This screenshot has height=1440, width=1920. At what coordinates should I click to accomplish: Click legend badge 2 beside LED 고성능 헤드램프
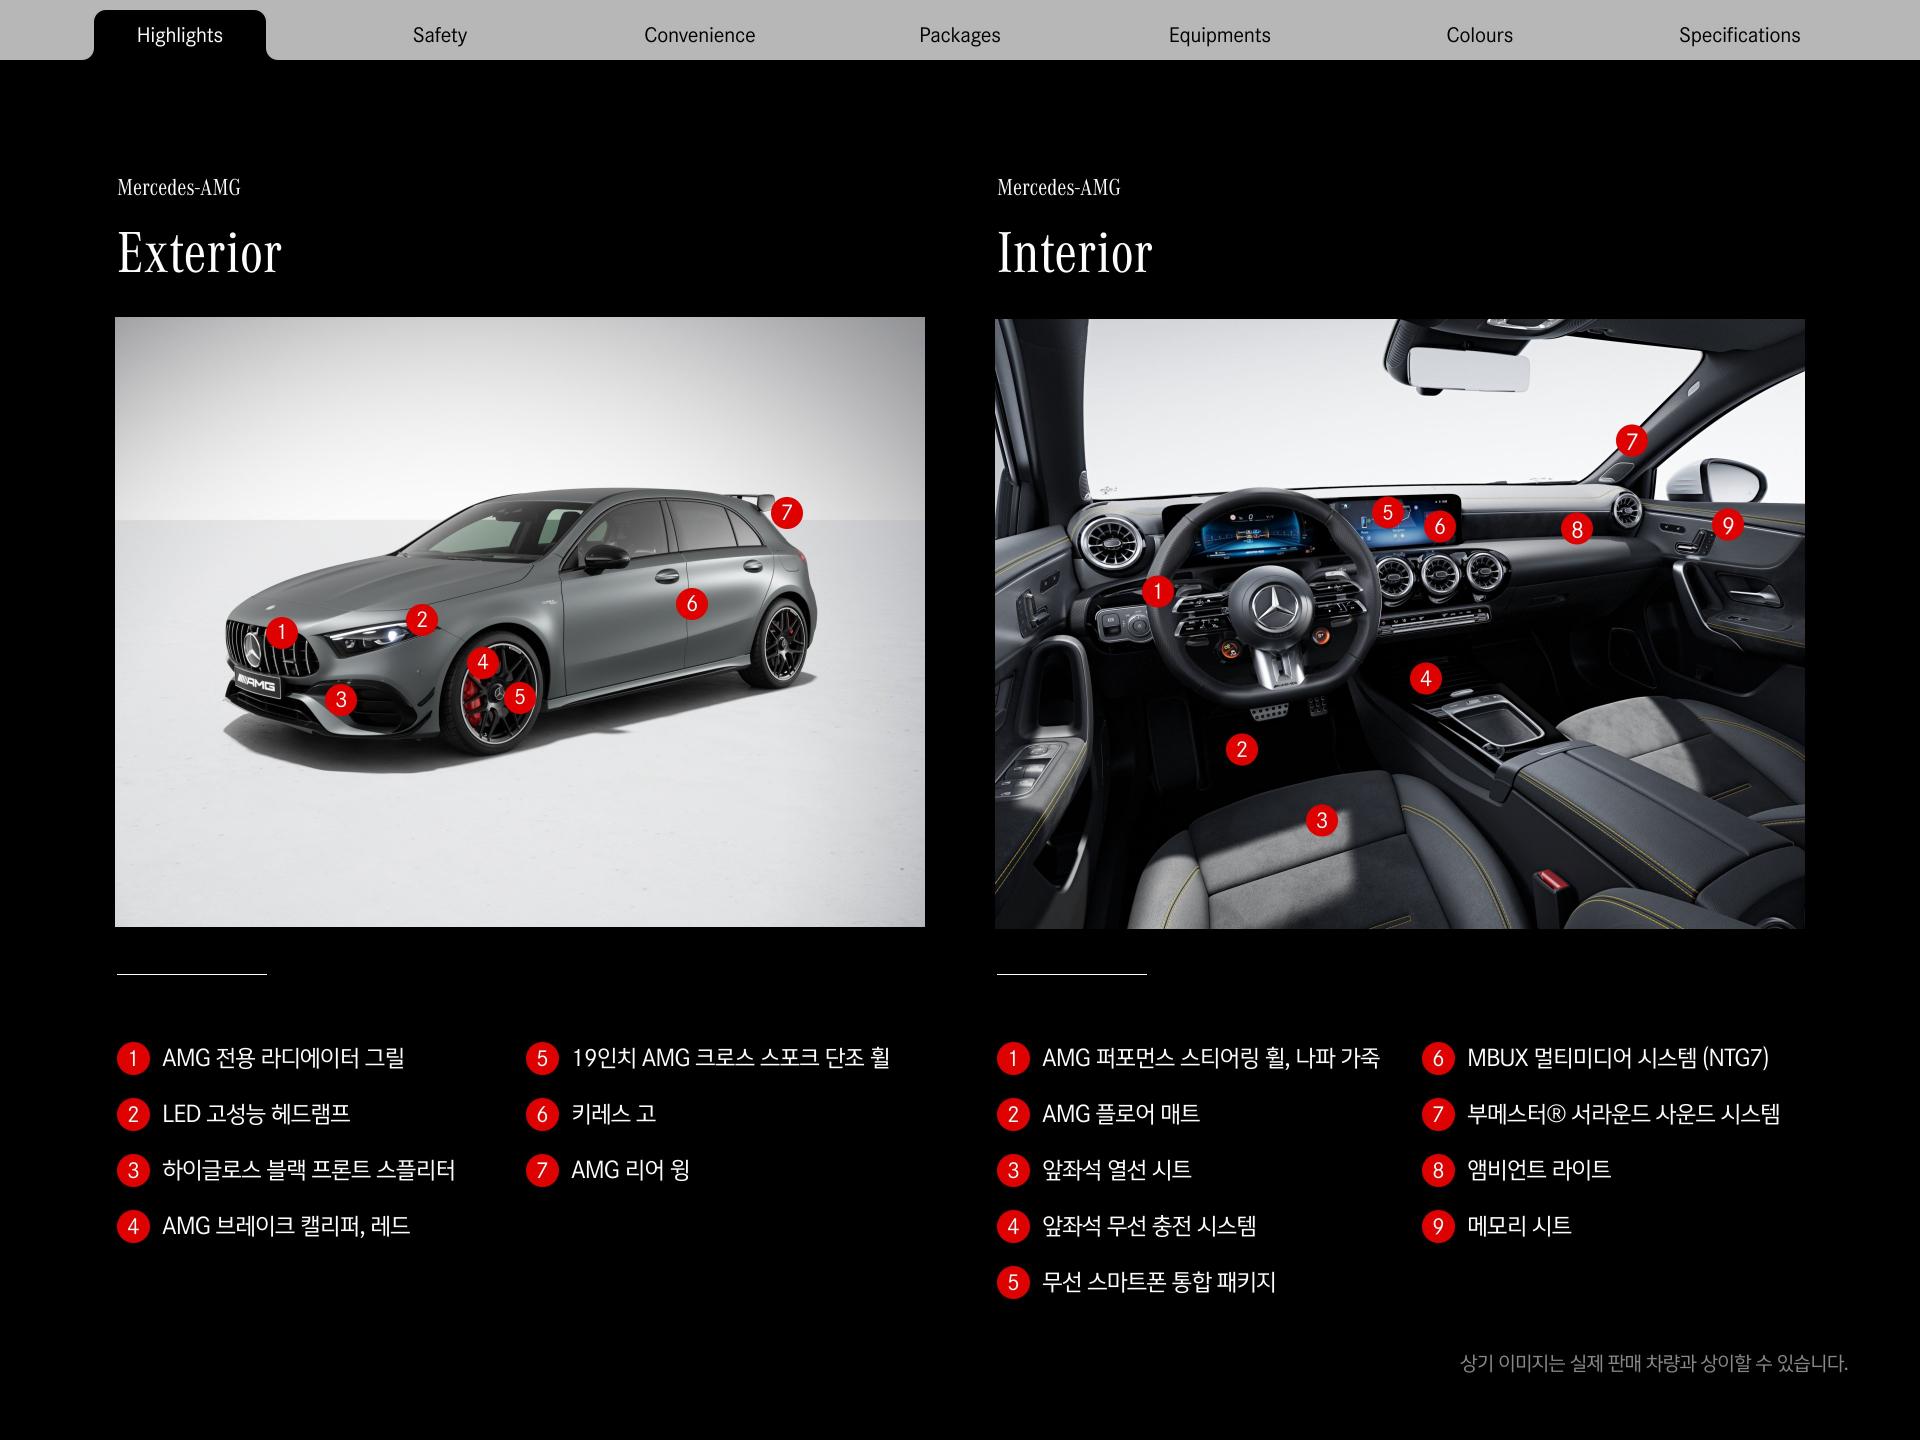[x=133, y=1115]
